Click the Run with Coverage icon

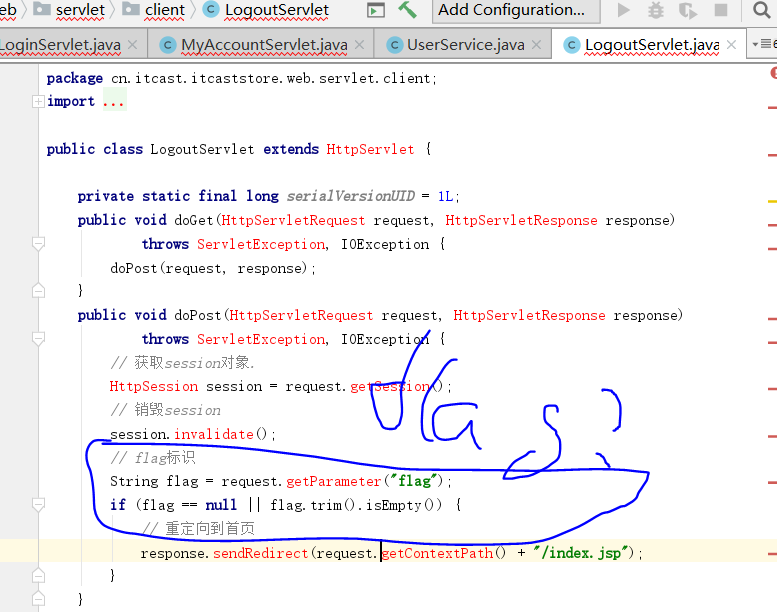pos(688,10)
